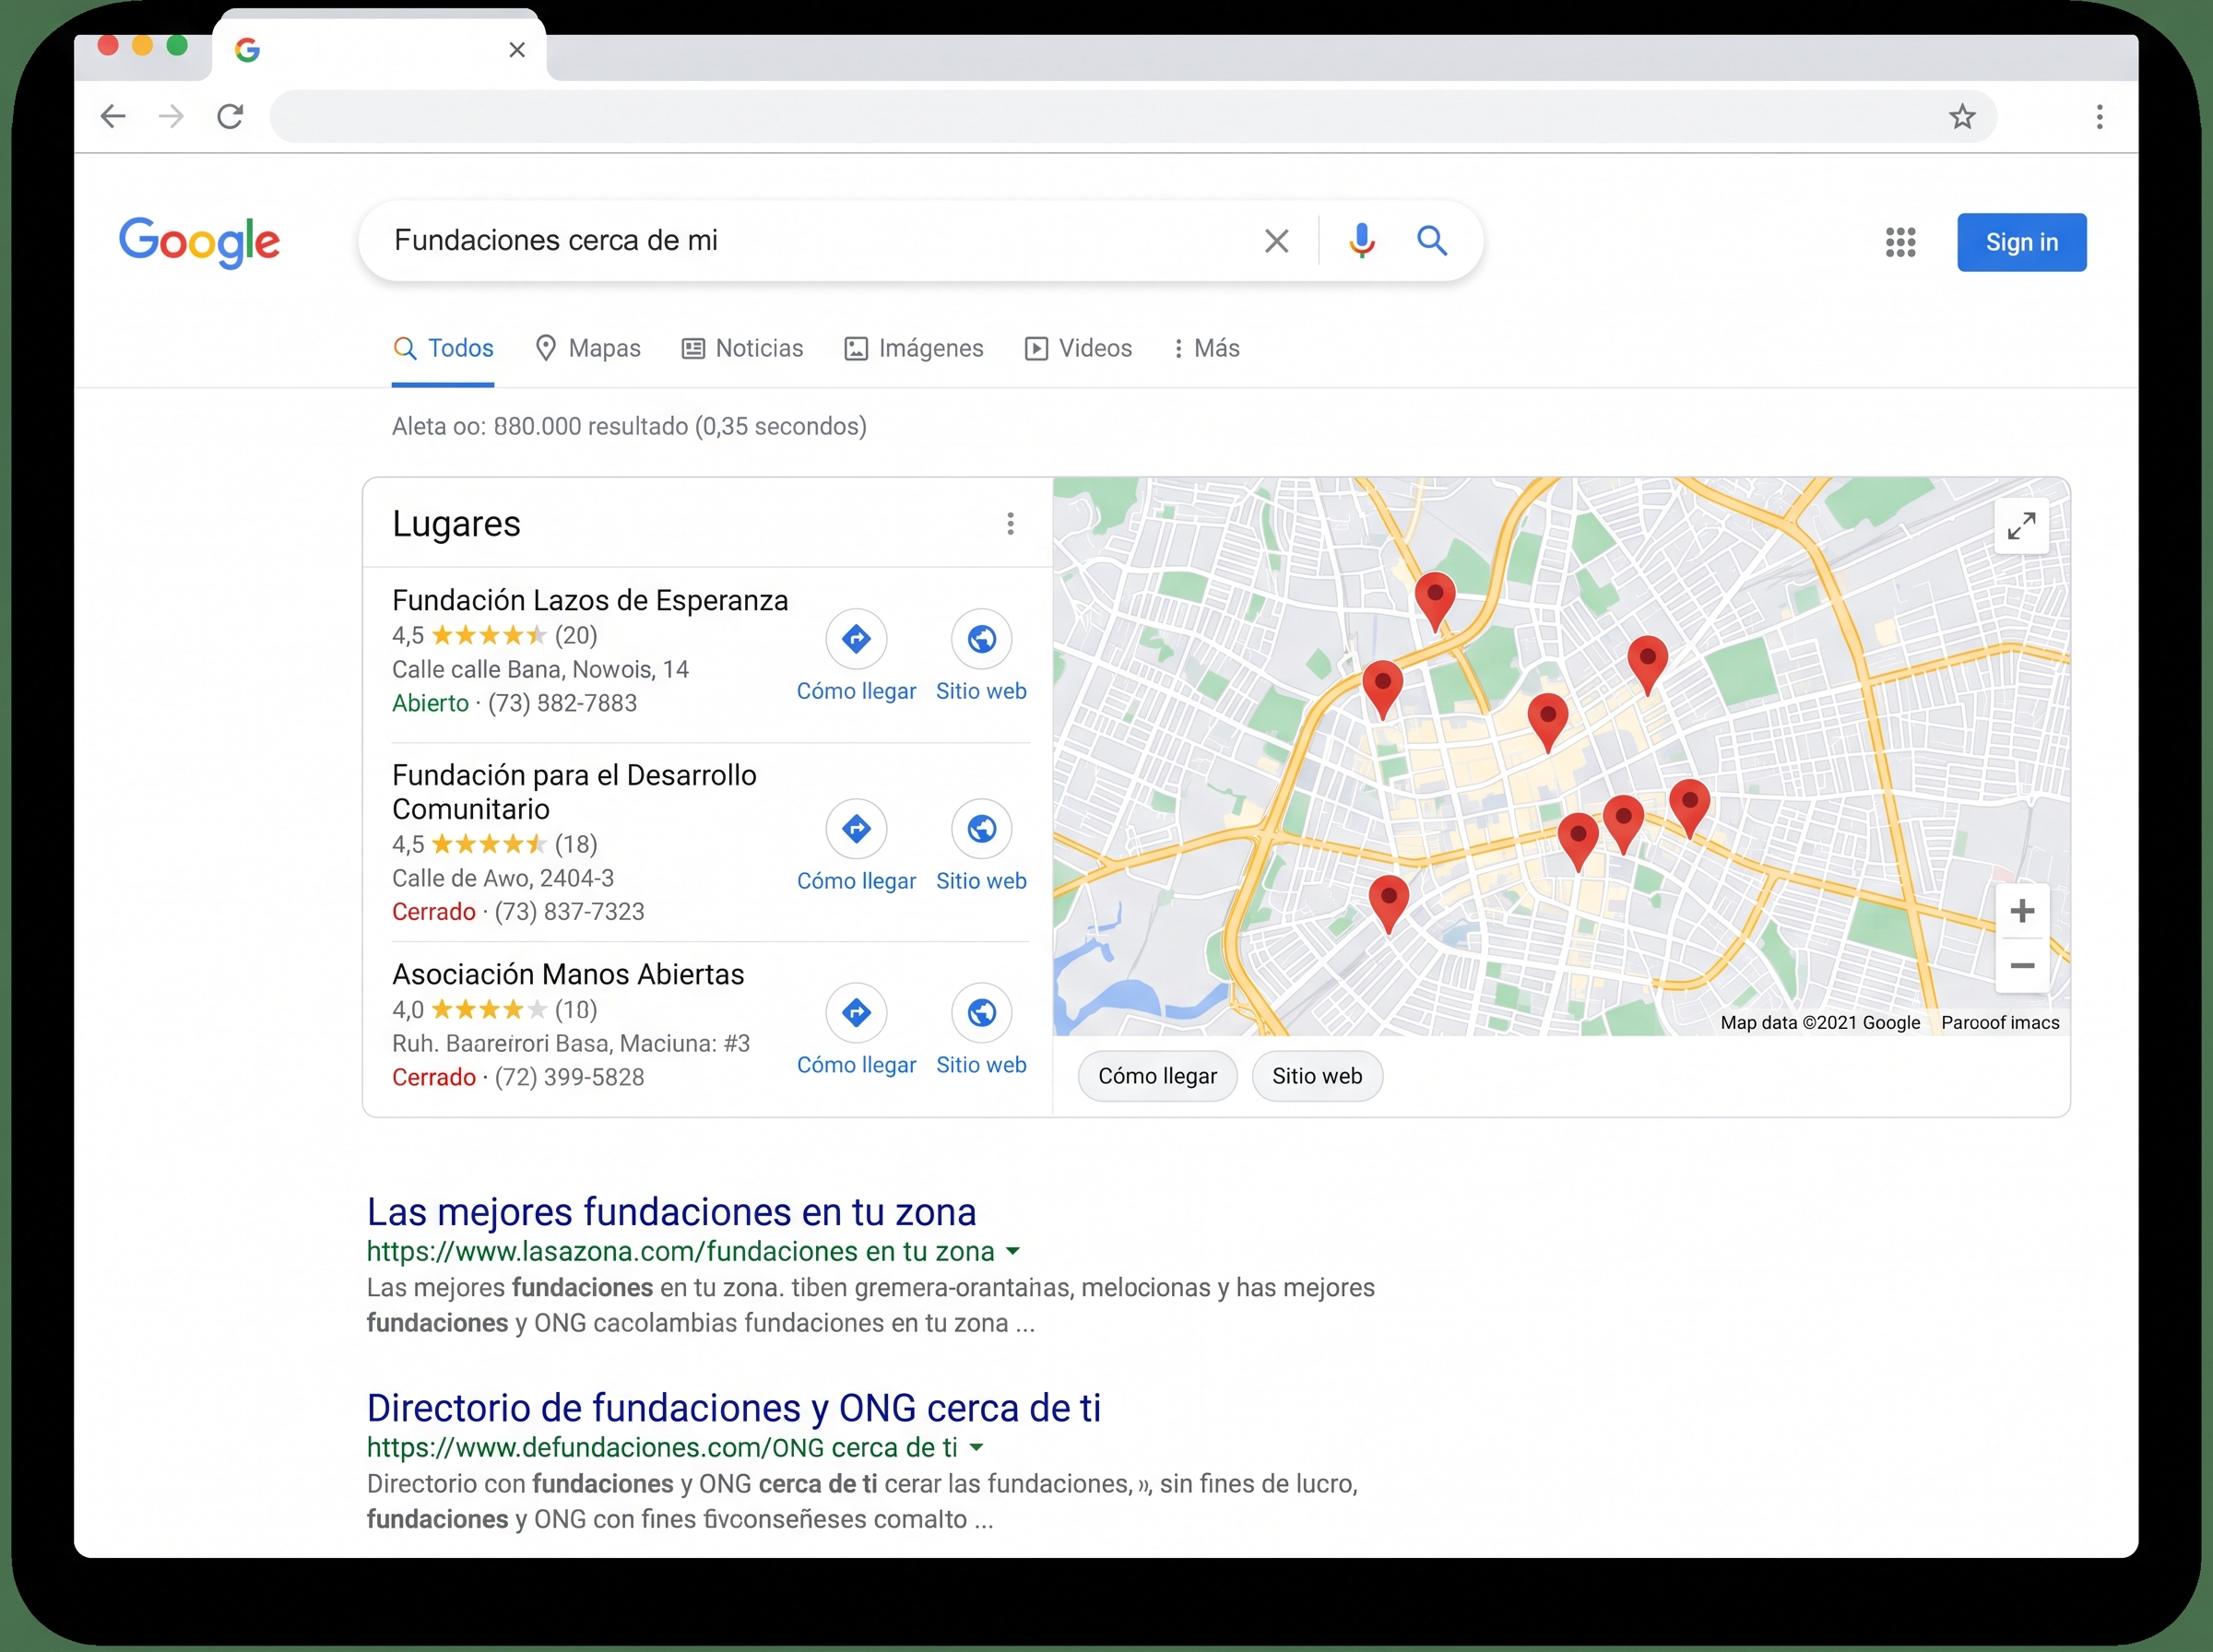Screen dimensions: 2213x1652
Task: Submit search using the magnifier icon
Action: point(1432,241)
